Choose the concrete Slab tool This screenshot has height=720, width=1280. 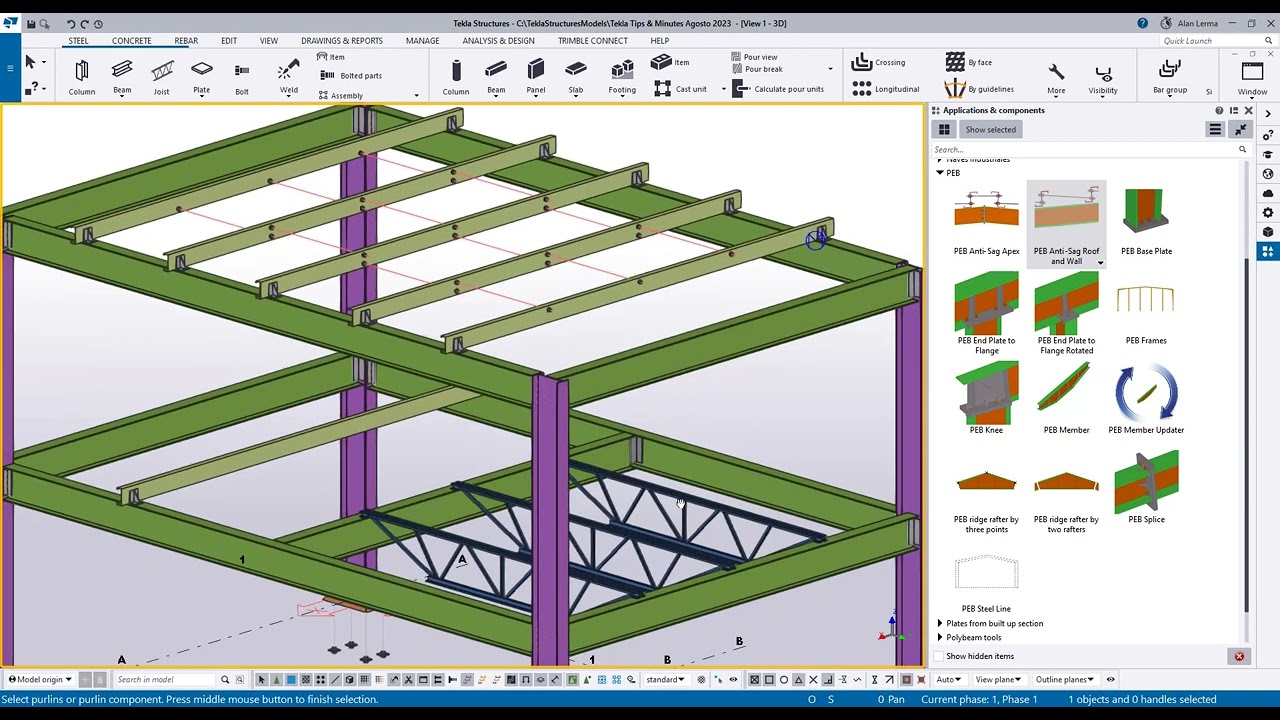click(x=576, y=77)
